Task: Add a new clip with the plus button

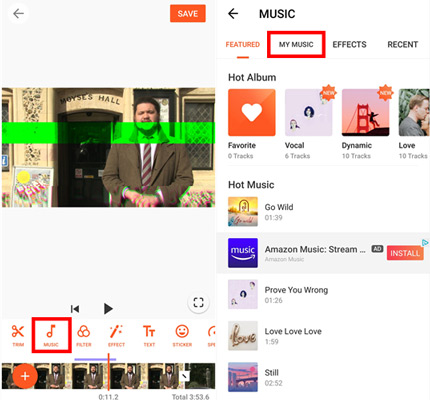Action: coord(25,376)
